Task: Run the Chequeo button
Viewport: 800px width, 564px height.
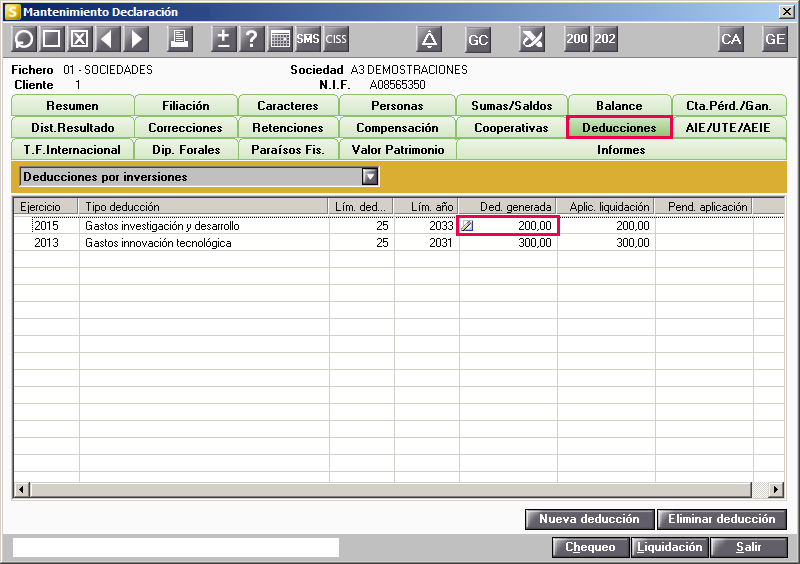Action: pyautogui.click(x=591, y=547)
